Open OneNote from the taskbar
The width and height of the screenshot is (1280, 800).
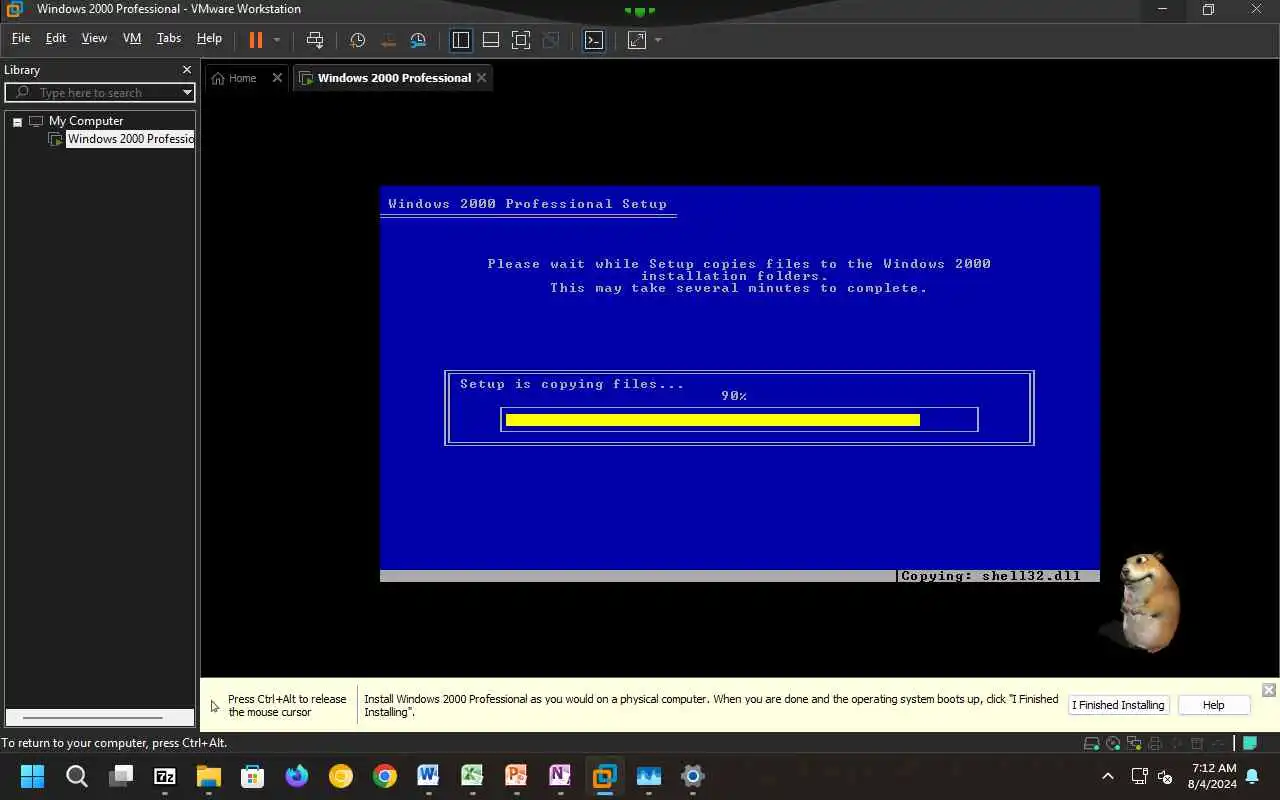click(560, 776)
